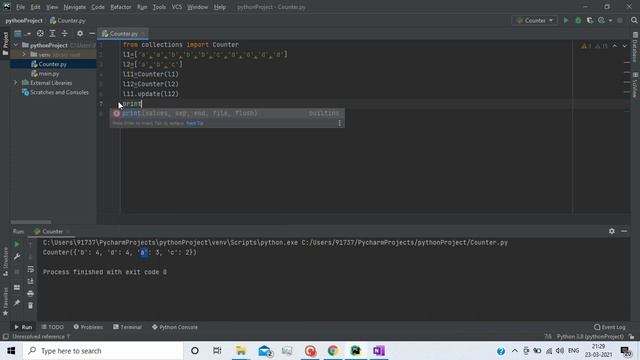Open the Terminal tool window
Viewport: 640px width, 360px height.
[127, 327]
